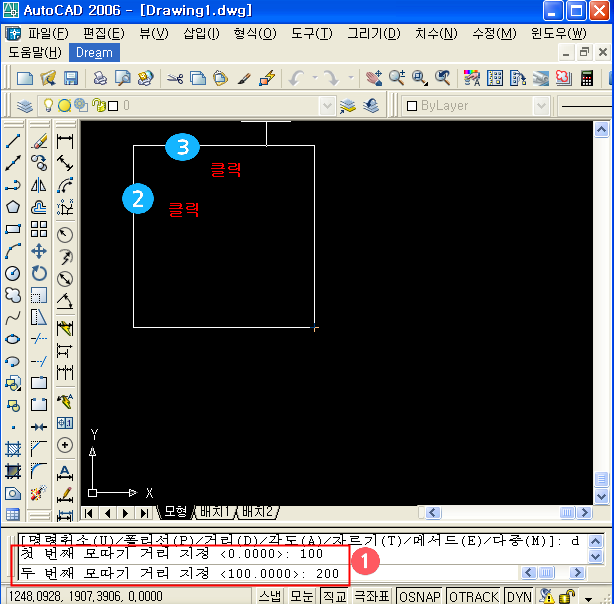Select the Spline draw tool
Image resolution: width=614 pixels, height=604 pixels.
tap(13, 317)
